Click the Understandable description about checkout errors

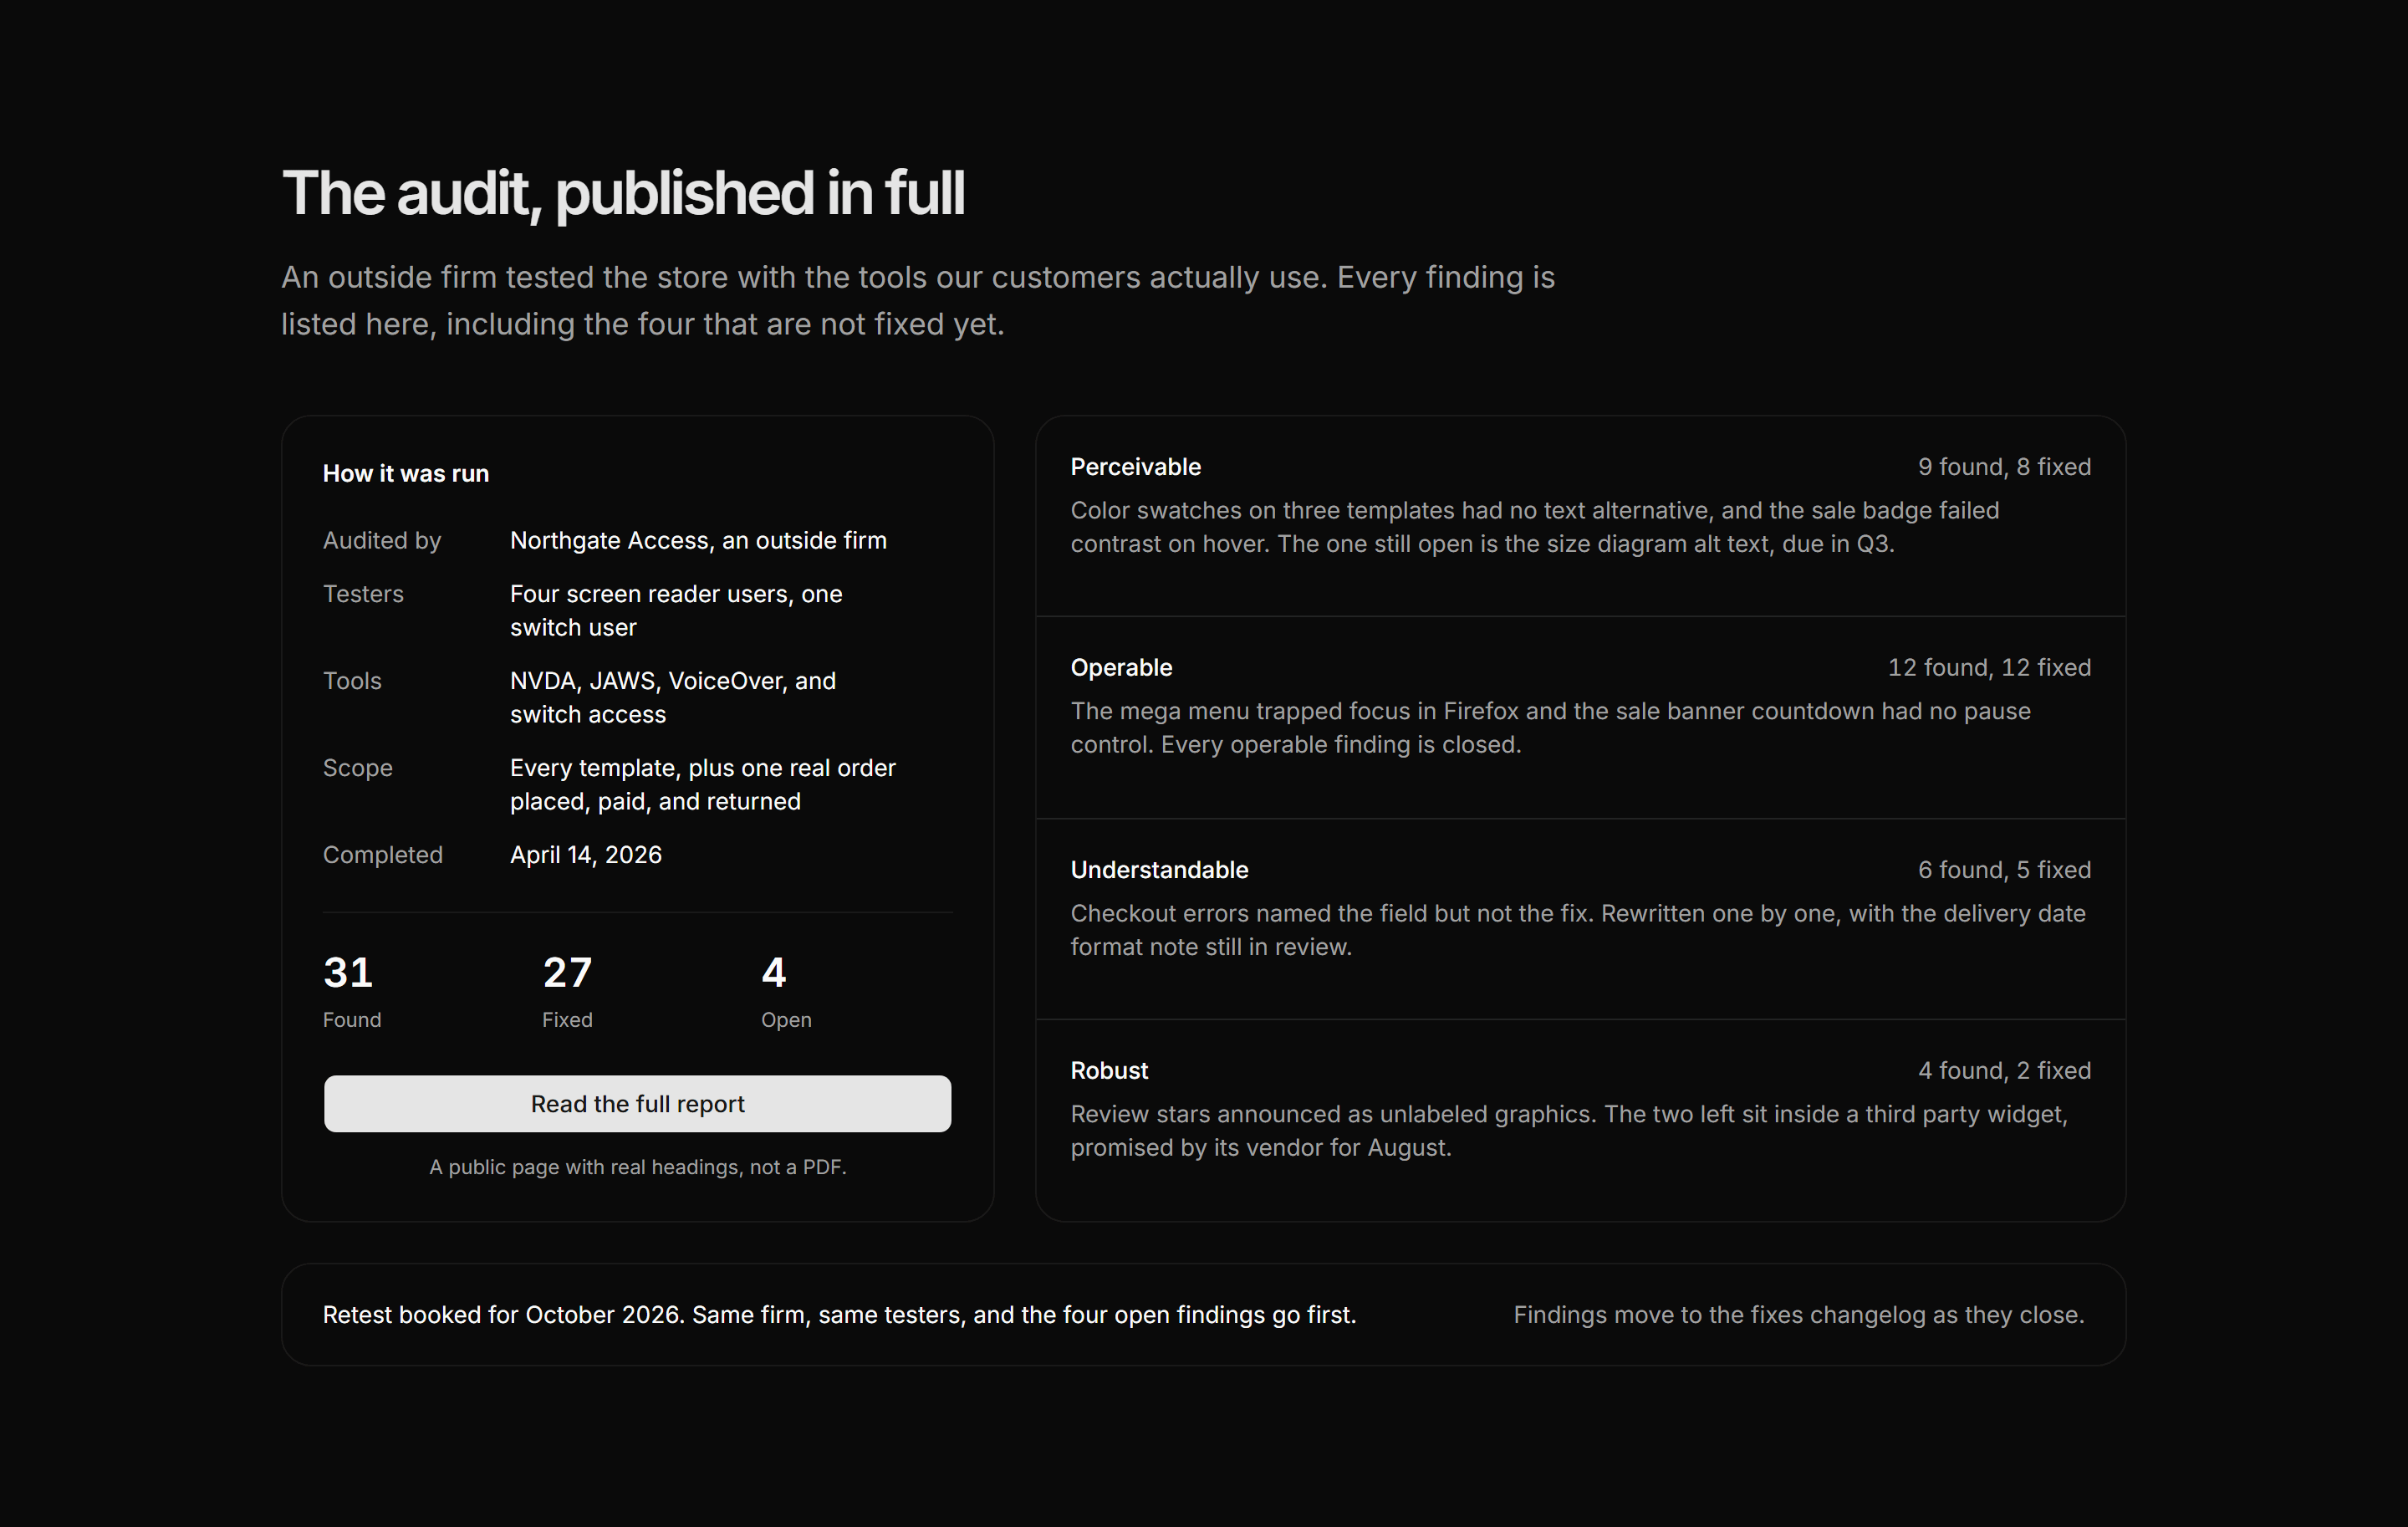point(1578,930)
